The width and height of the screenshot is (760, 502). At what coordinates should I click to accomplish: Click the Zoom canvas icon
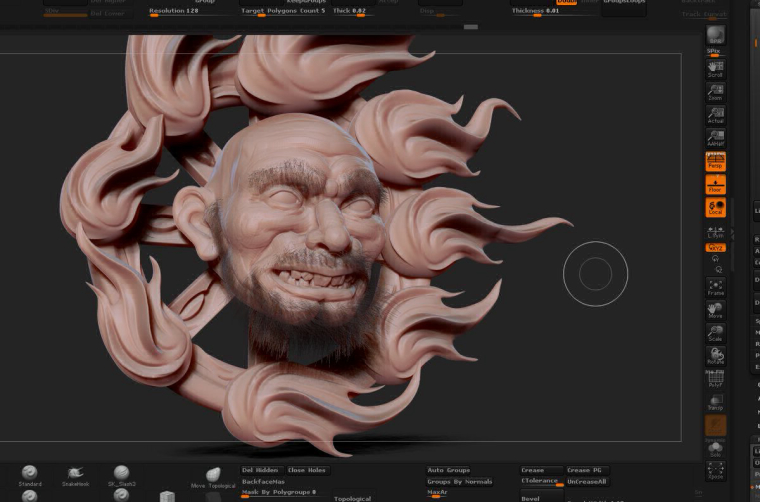[715, 92]
